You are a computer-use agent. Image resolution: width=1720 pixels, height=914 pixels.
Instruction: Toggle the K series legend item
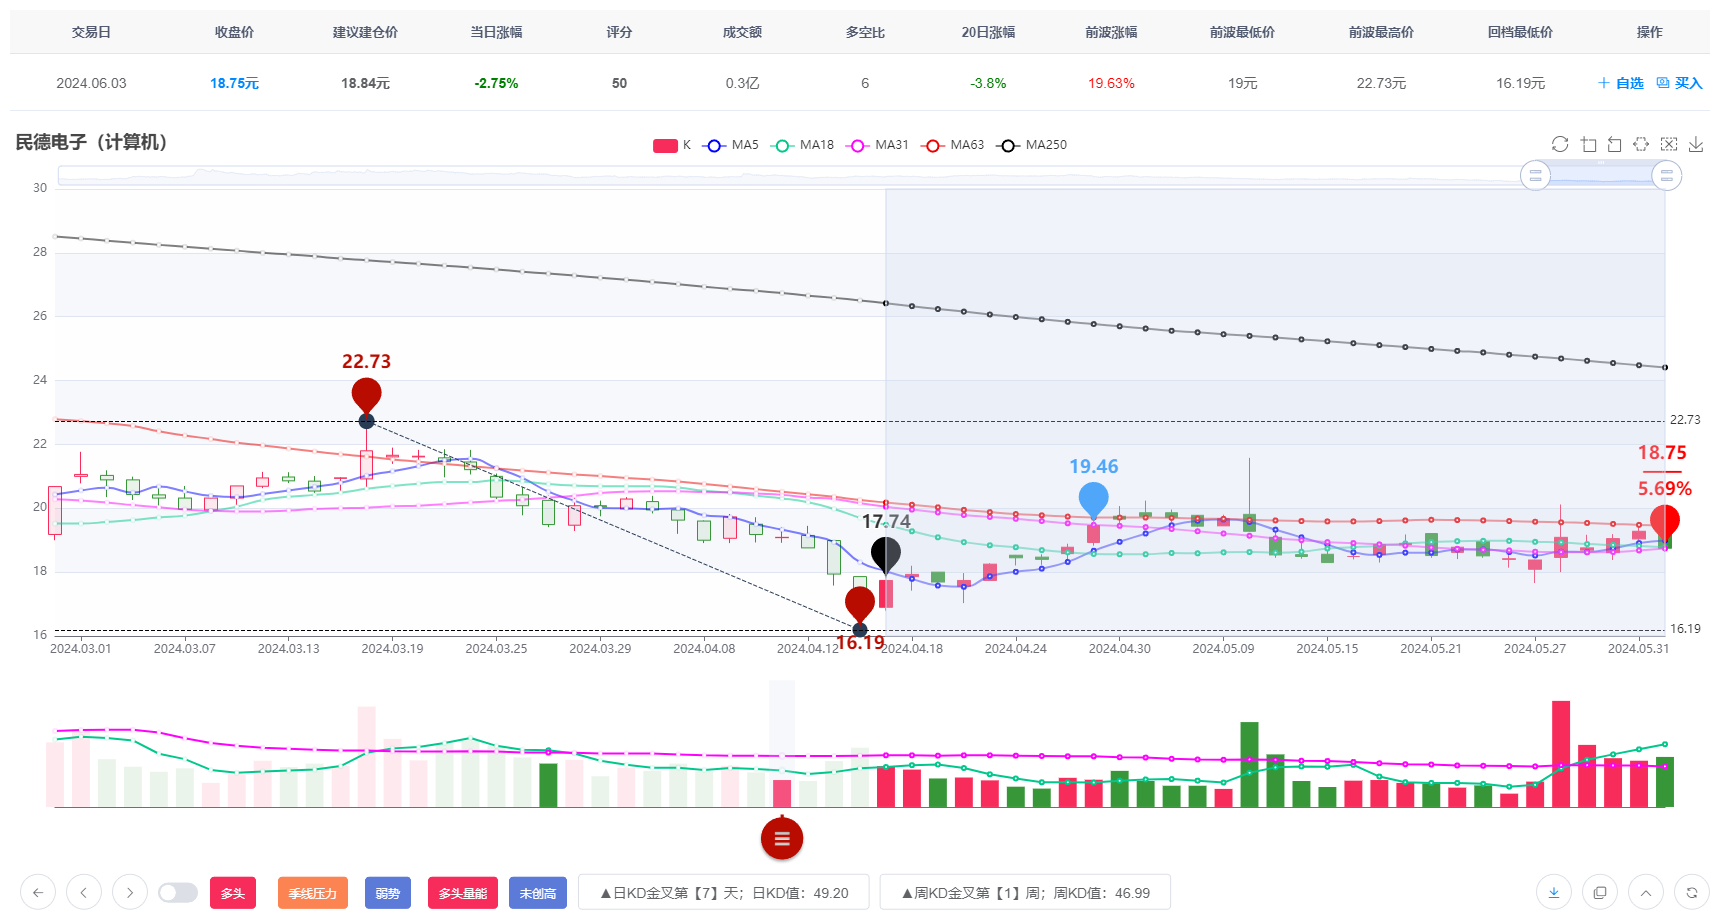[672, 145]
